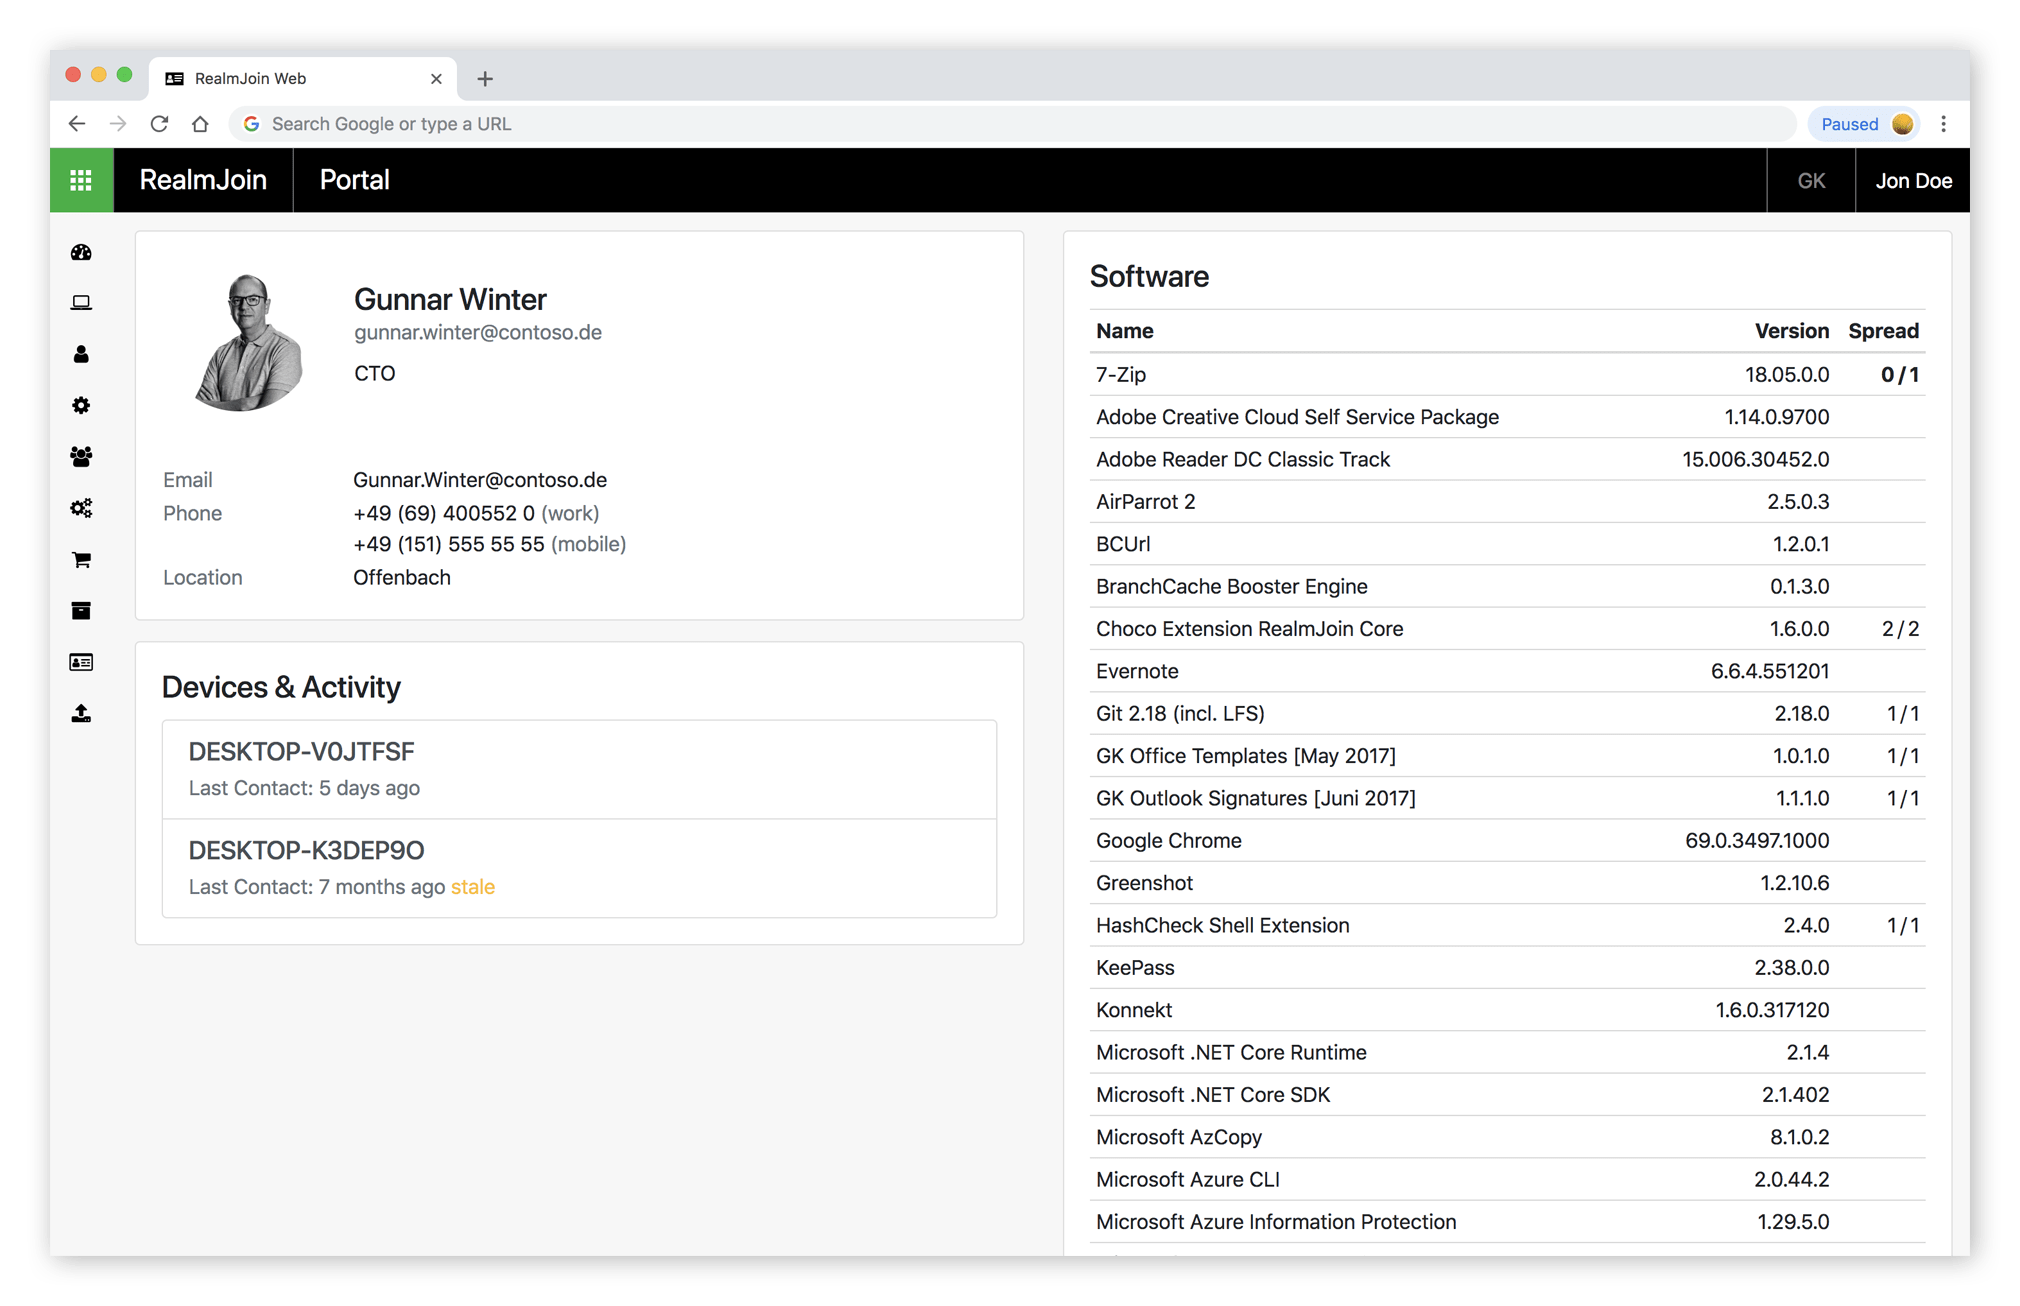Open the single gear settings icon in sidebar
The image size is (2020, 1306).
(x=81, y=405)
